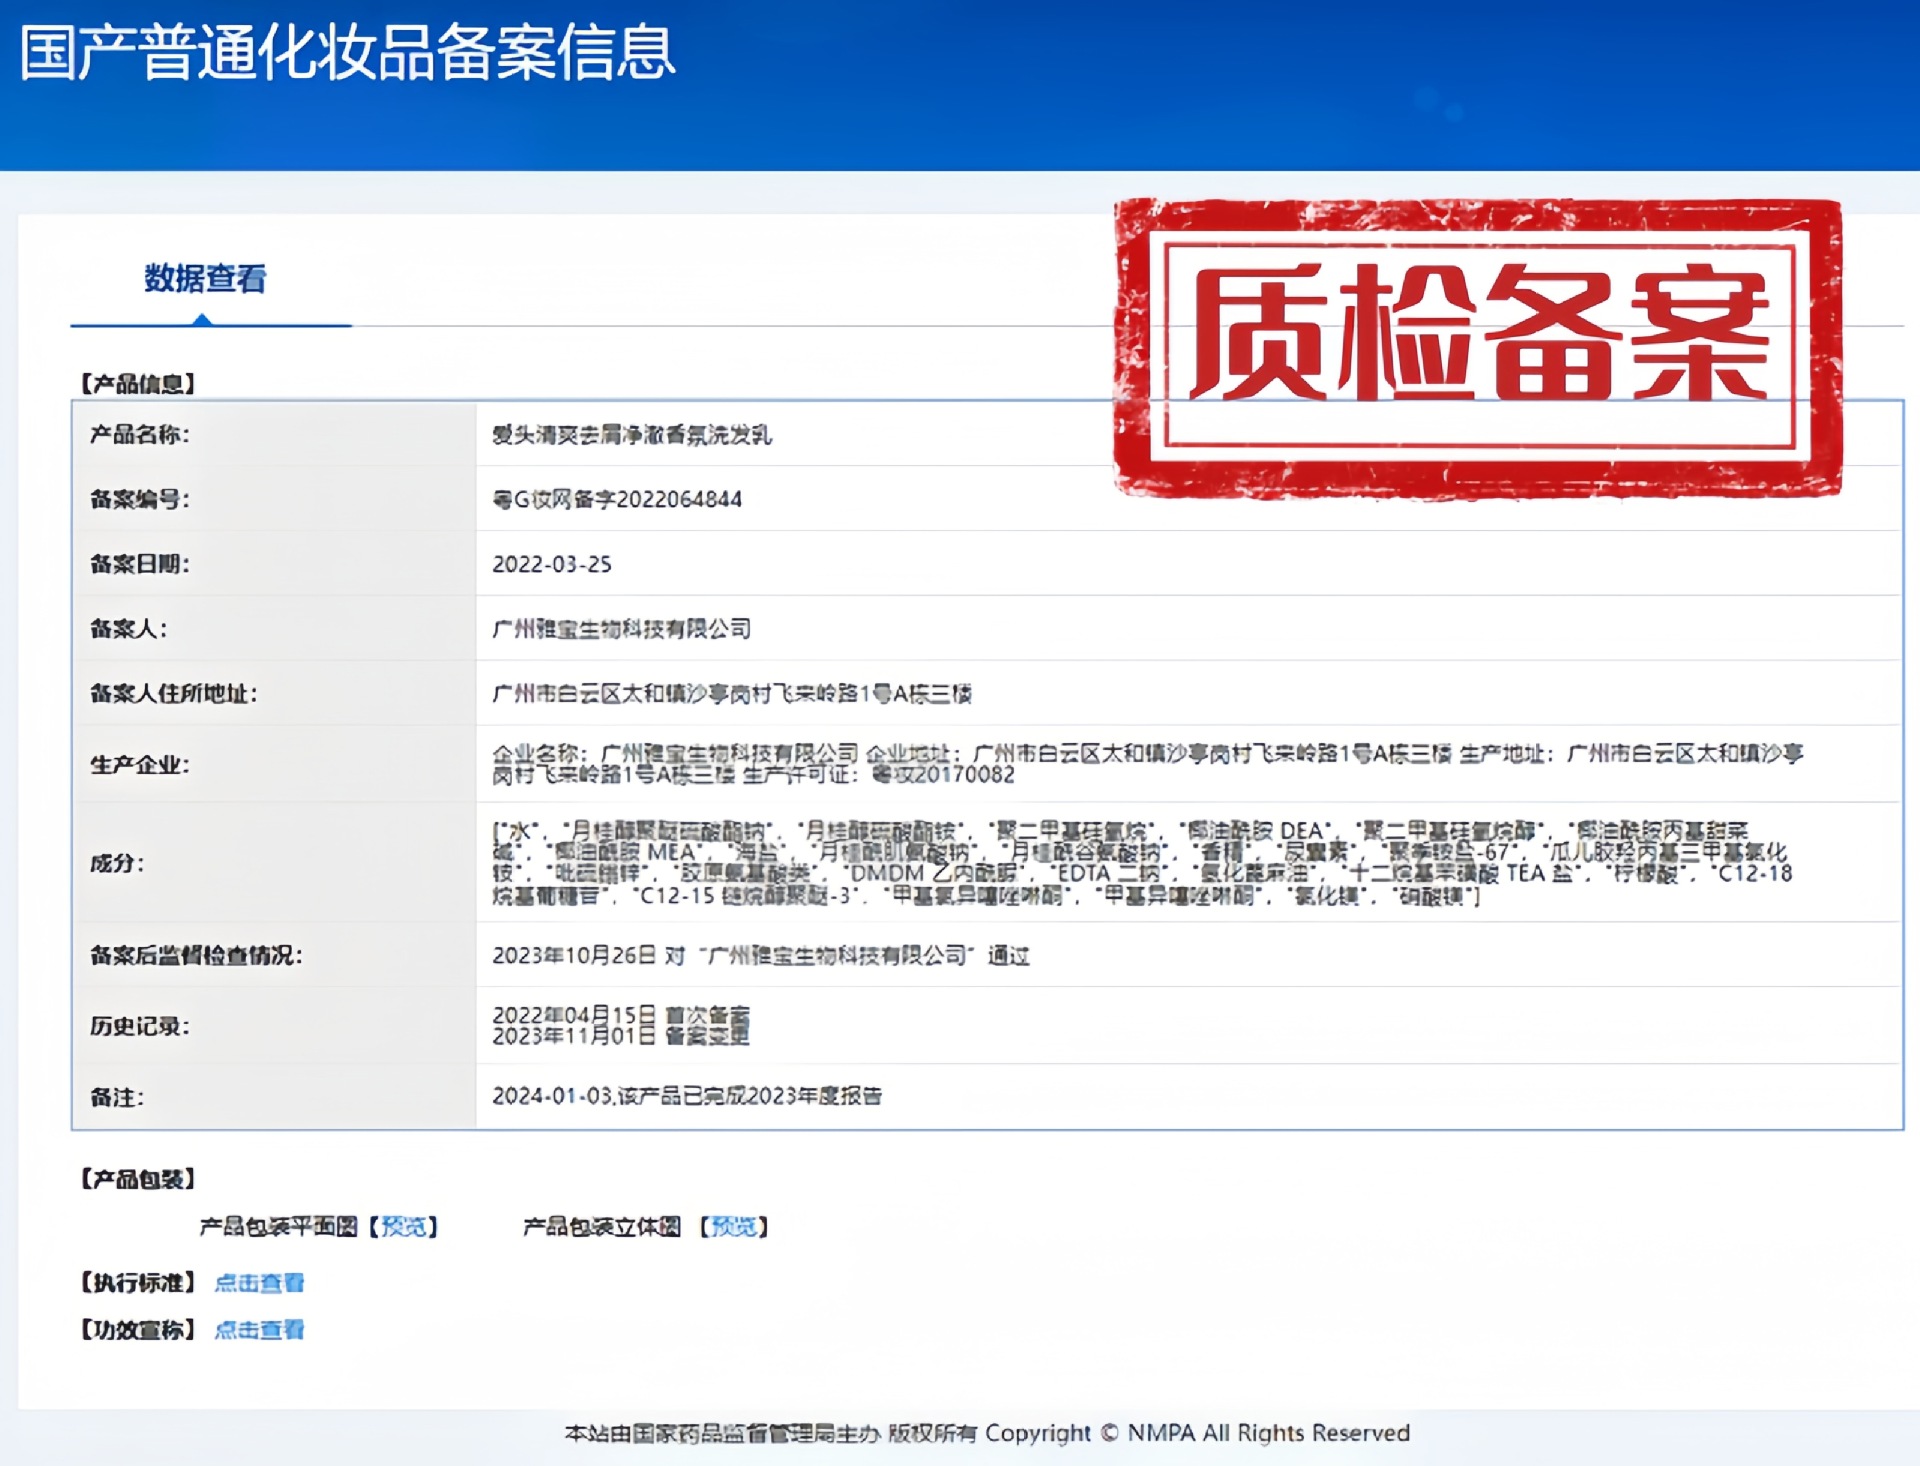Image resolution: width=1920 pixels, height=1466 pixels.
Task: Click the 生产企业 row label
Action: [139, 764]
